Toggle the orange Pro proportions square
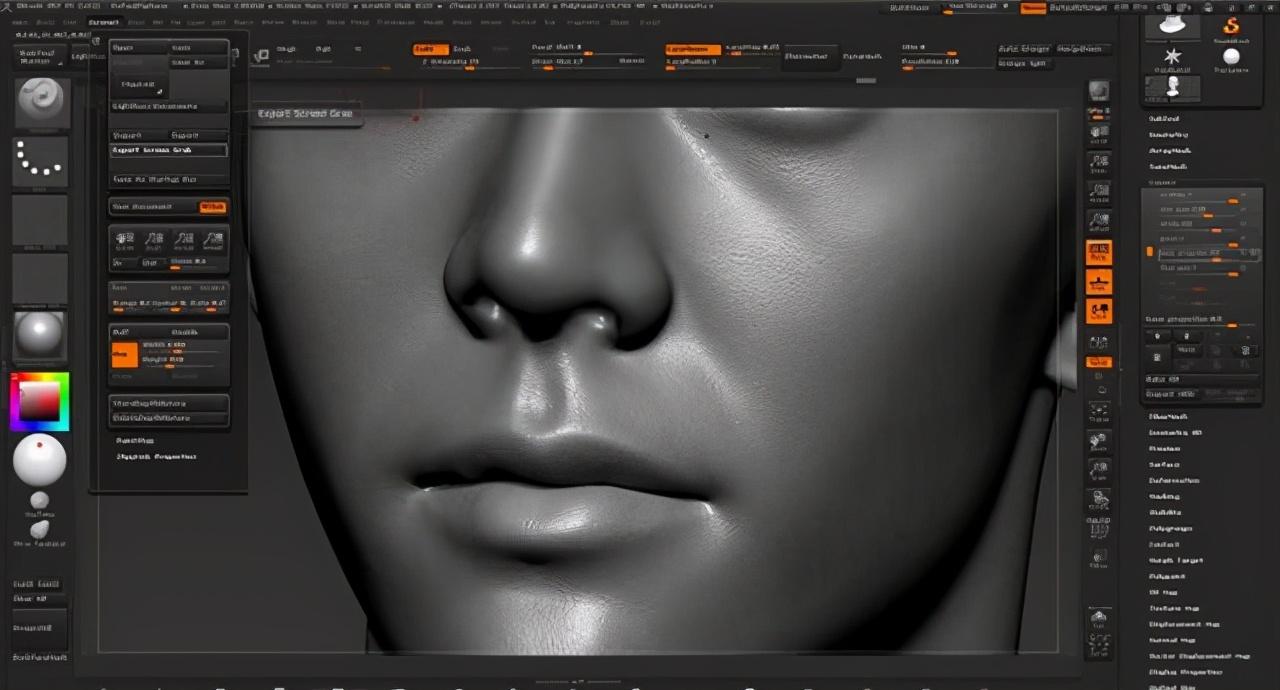The height and width of the screenshot is (690, 1280). click(x=124, y=354)
